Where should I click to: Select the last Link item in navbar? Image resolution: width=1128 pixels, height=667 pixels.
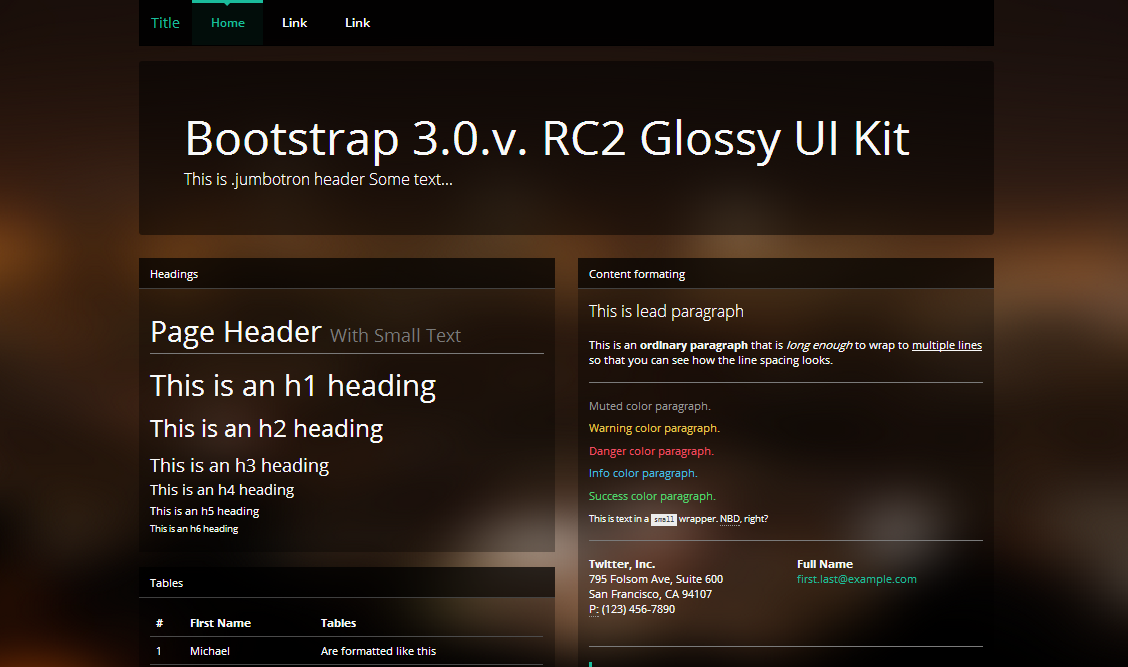click(x=358, y=23)
